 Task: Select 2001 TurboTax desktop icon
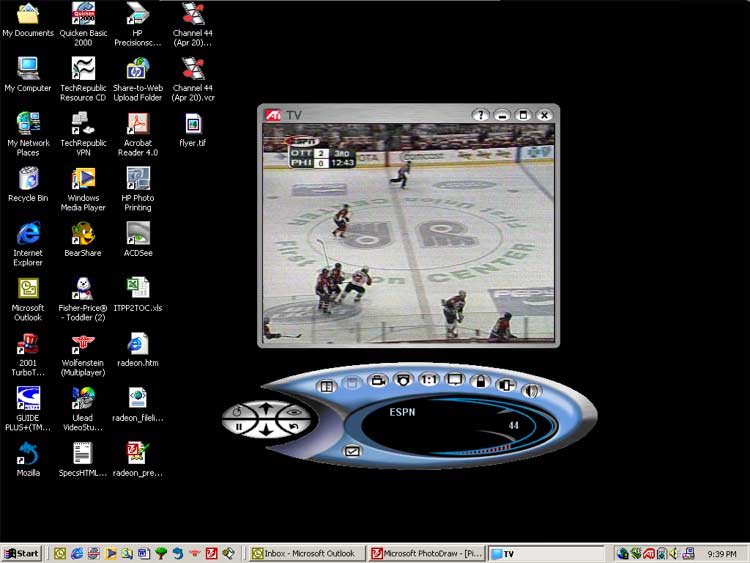28,354
